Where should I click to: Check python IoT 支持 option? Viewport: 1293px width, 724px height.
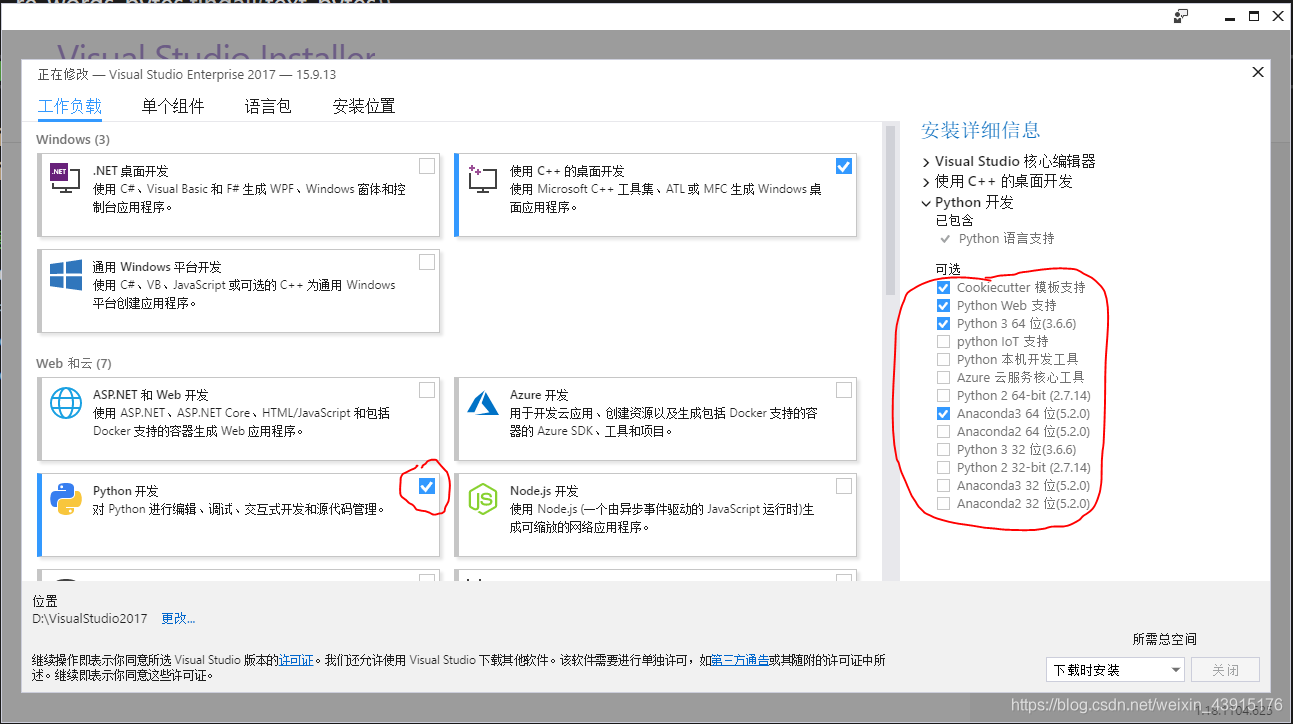click(943, 342)
